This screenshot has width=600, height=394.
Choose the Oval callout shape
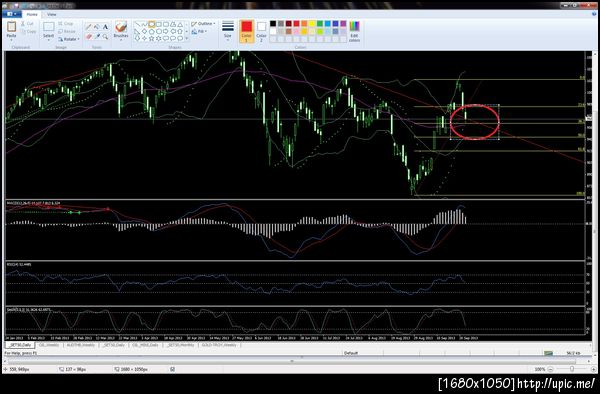tap(173, 38)
